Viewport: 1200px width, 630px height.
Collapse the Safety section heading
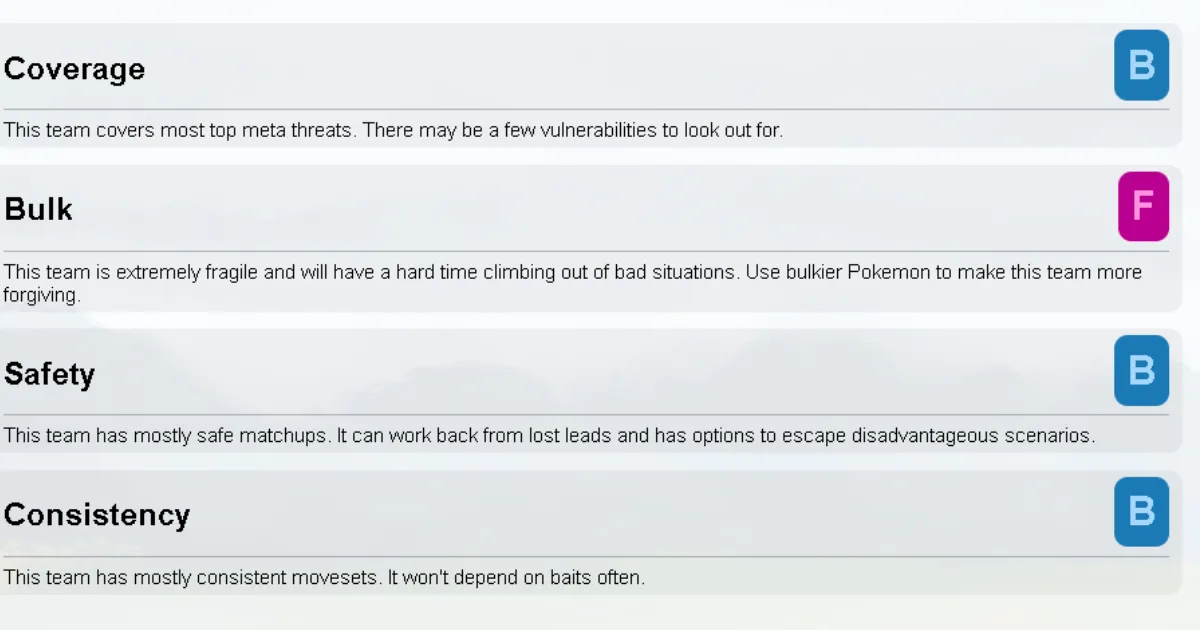[50, 374]
